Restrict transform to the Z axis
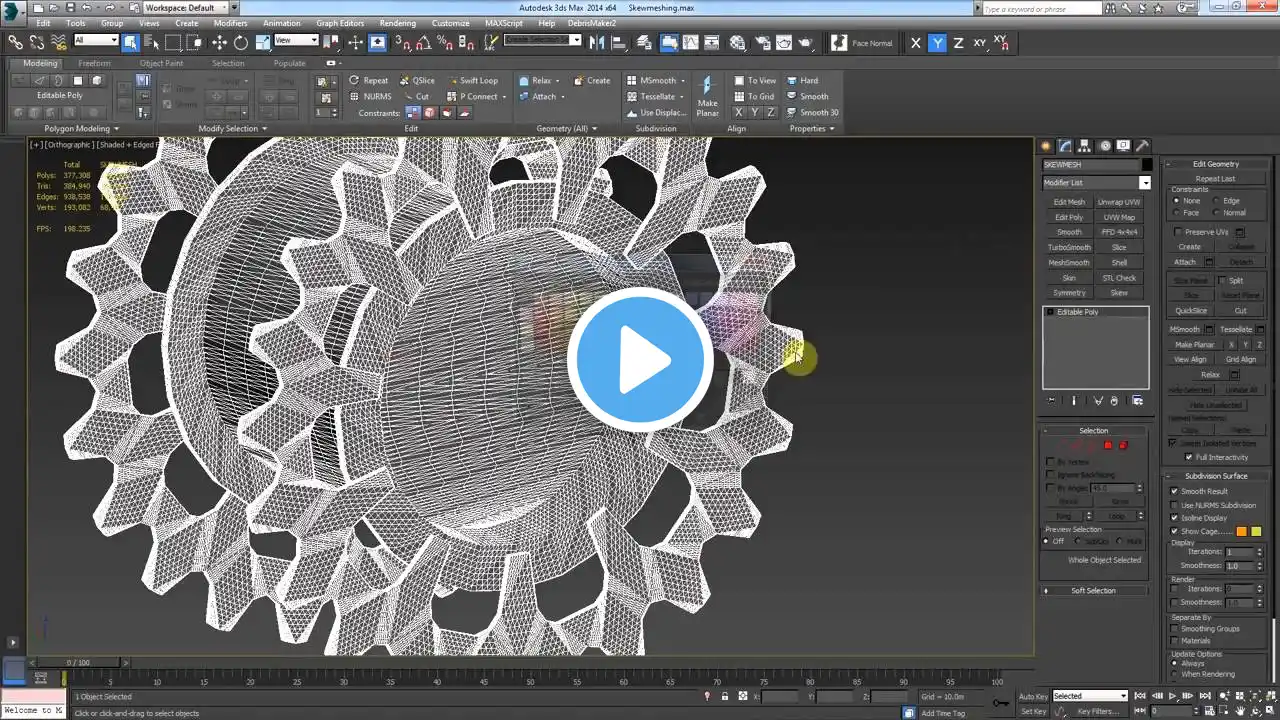 click(x=958, y=43)
